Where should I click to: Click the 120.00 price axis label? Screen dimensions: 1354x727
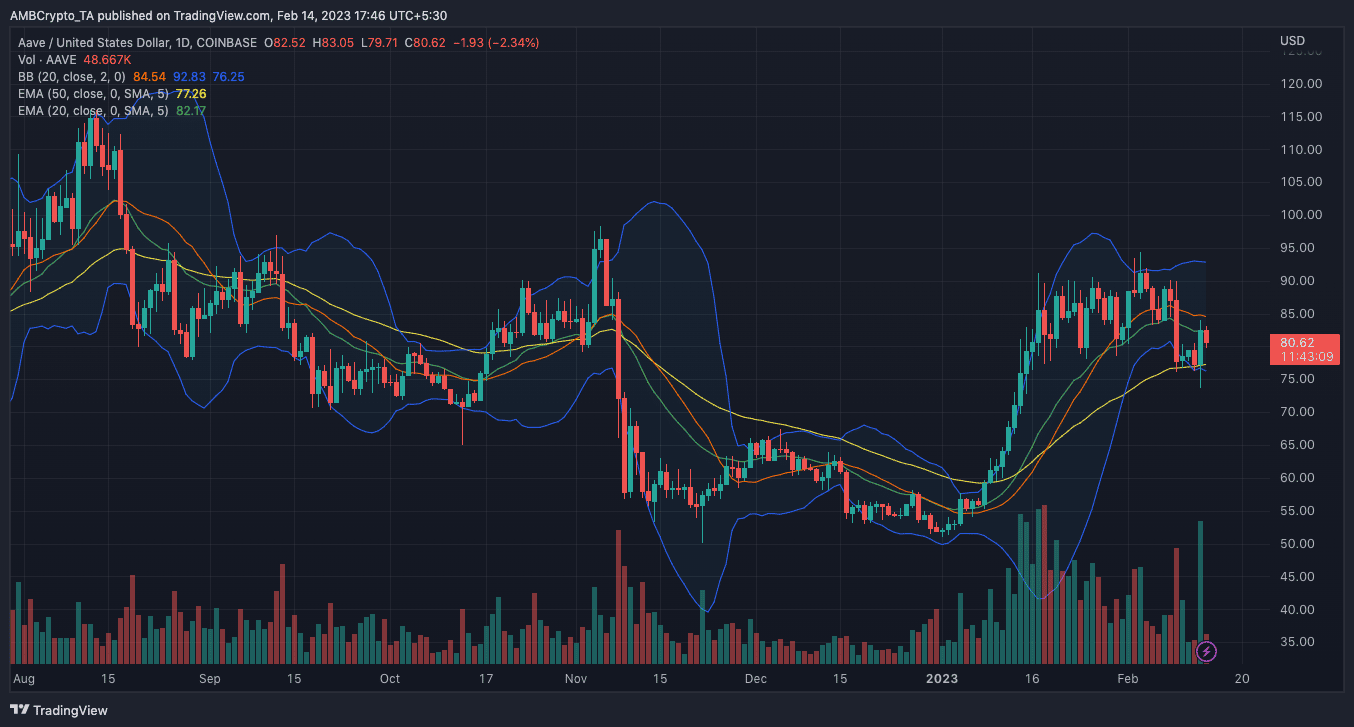1301,84
